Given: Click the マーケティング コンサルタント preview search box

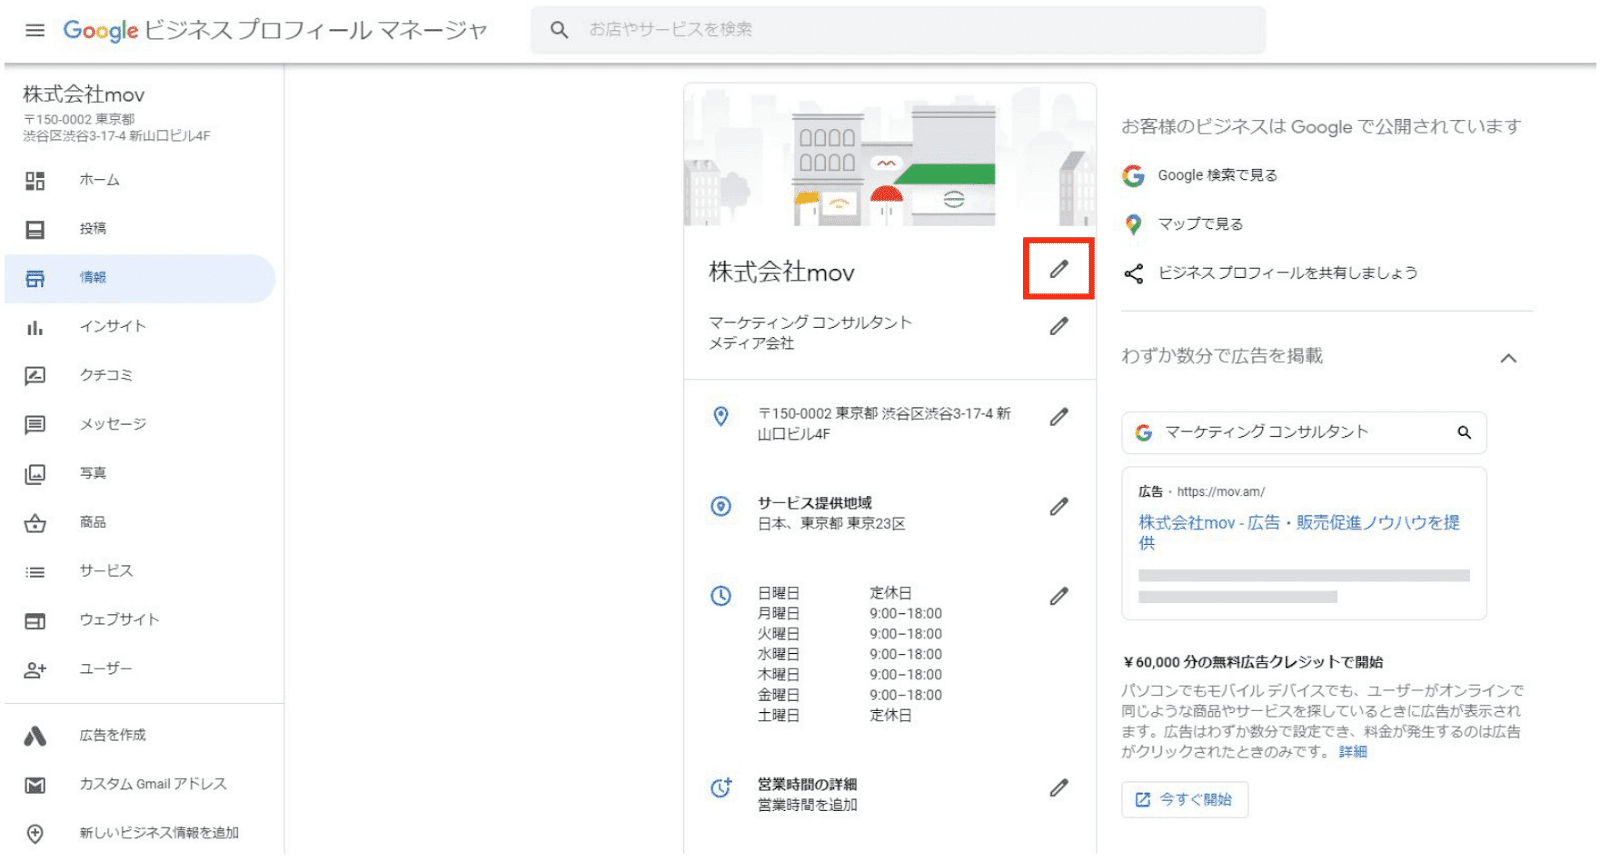Looking at the screenshot, I should (x=1304, y=433).
